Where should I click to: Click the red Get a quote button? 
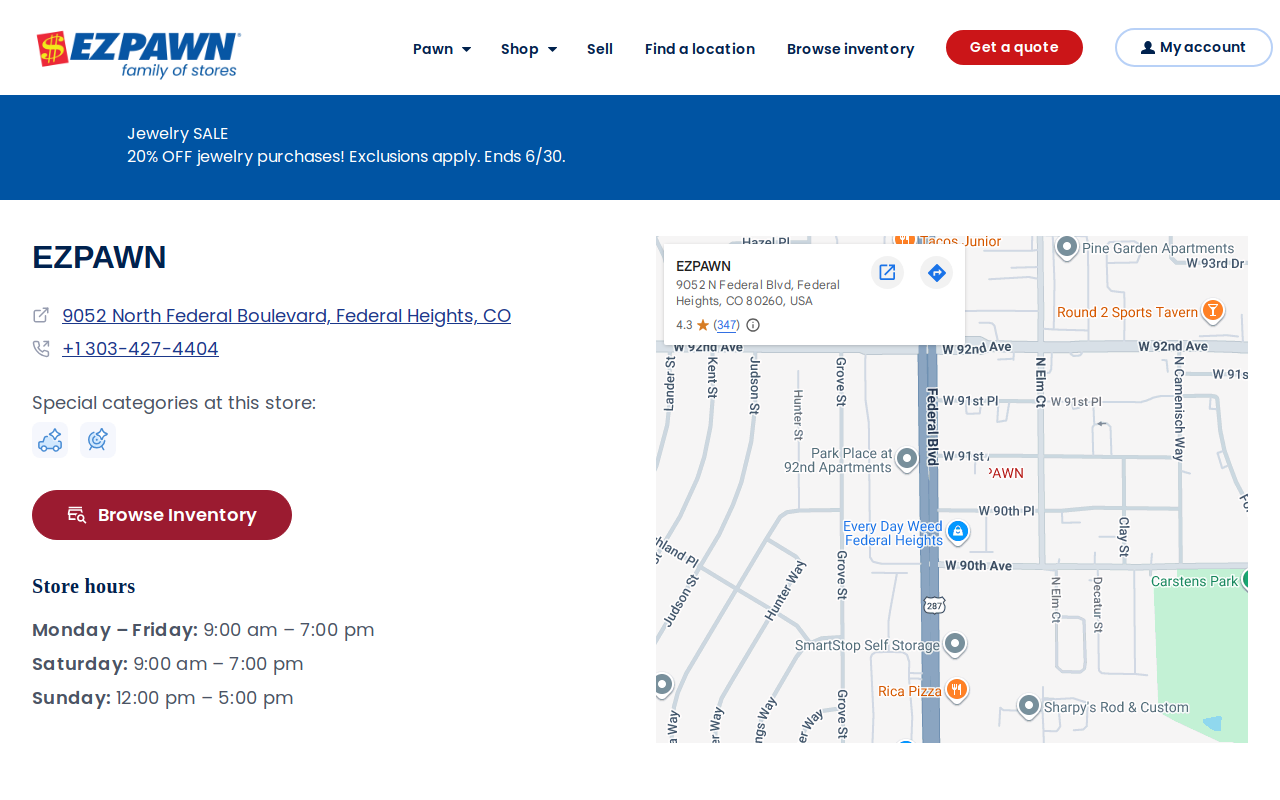(1014, 48)
